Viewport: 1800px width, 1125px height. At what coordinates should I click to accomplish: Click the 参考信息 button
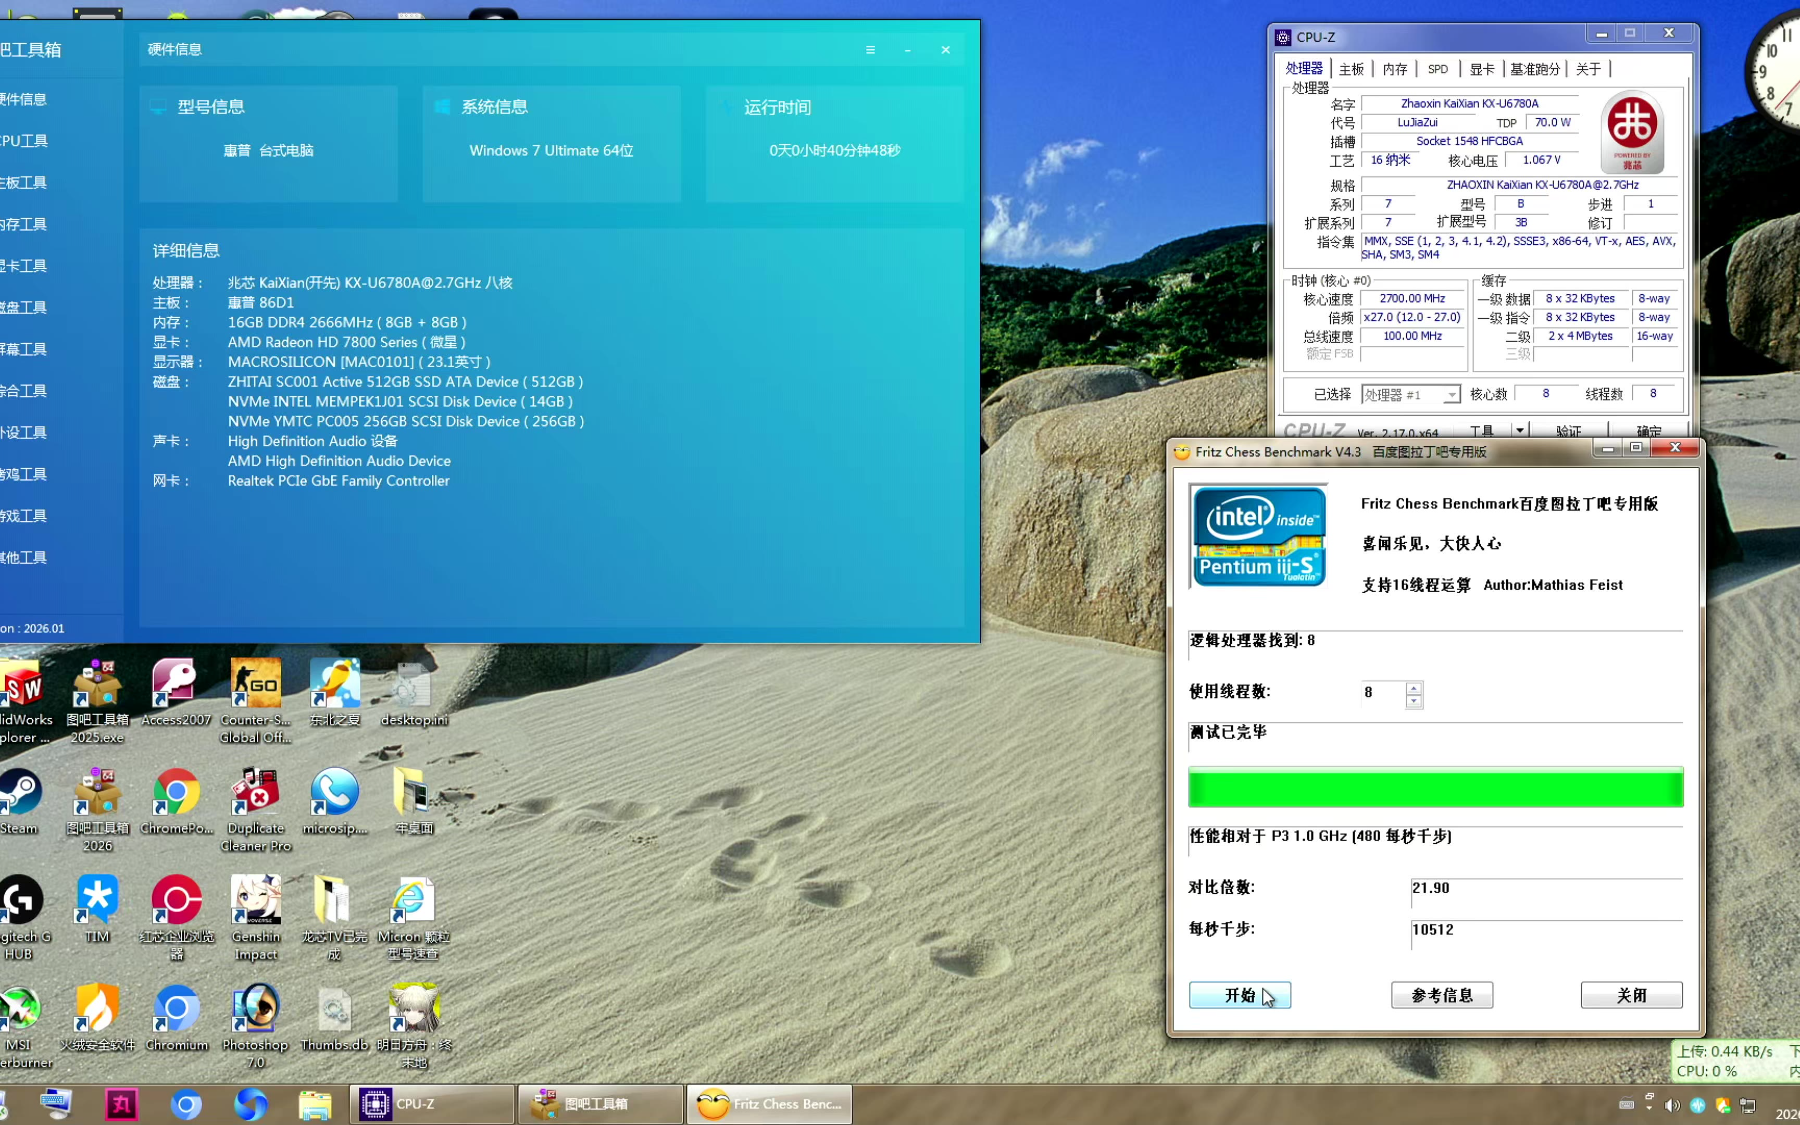(x=1441, y=995)
